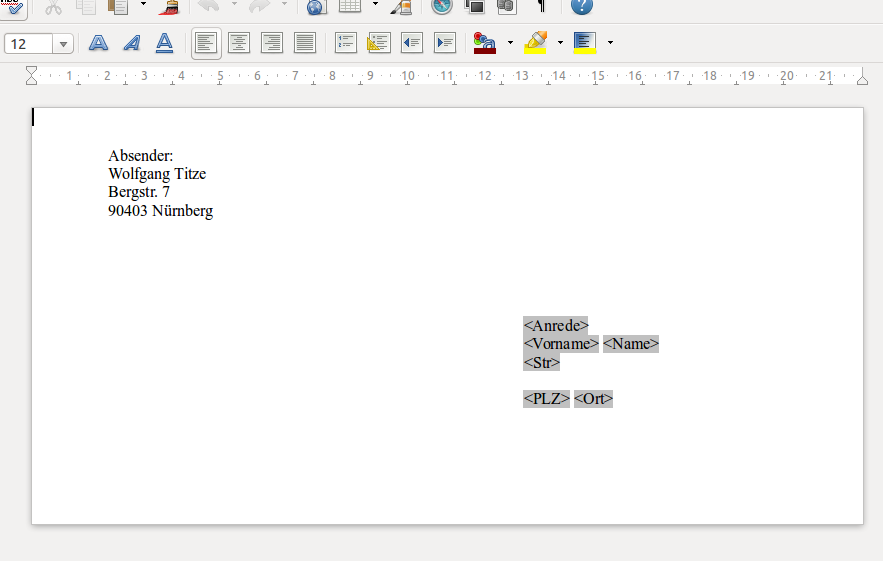Click the <Vorname> mail merge field
This screenshot has width=883, height=561.
tap(561, 344)
